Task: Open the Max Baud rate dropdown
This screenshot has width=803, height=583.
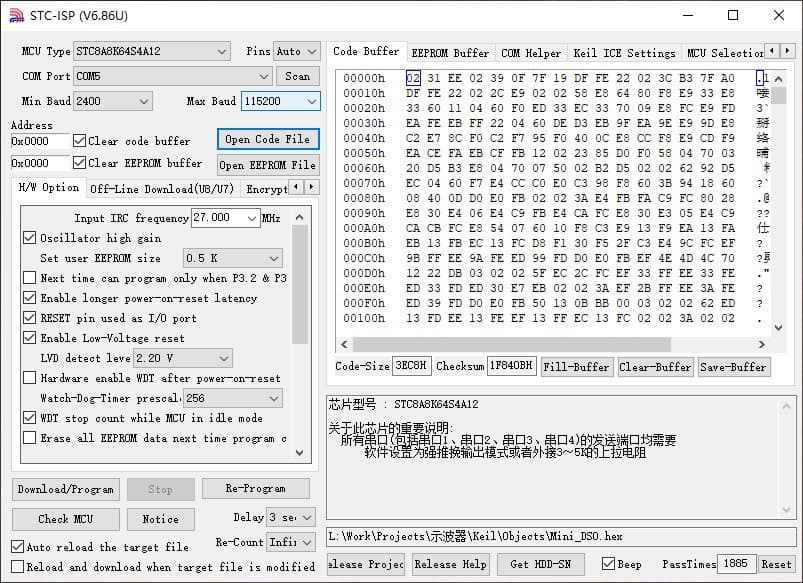Action: pyautogui.click(x=312, y=101)
